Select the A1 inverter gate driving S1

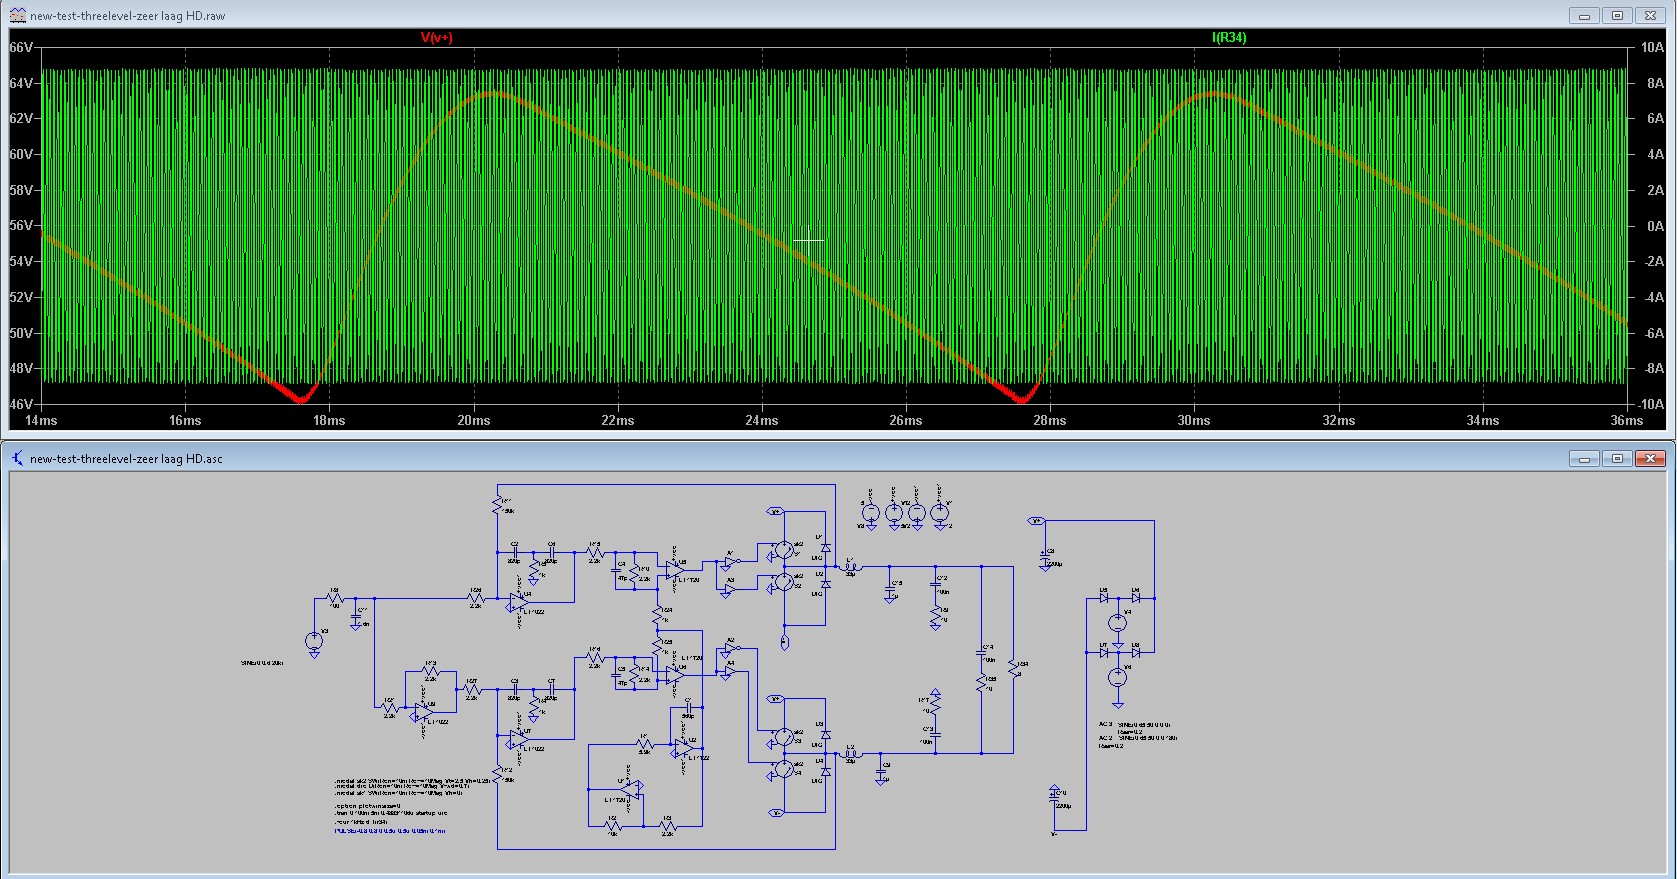[730, 562]
